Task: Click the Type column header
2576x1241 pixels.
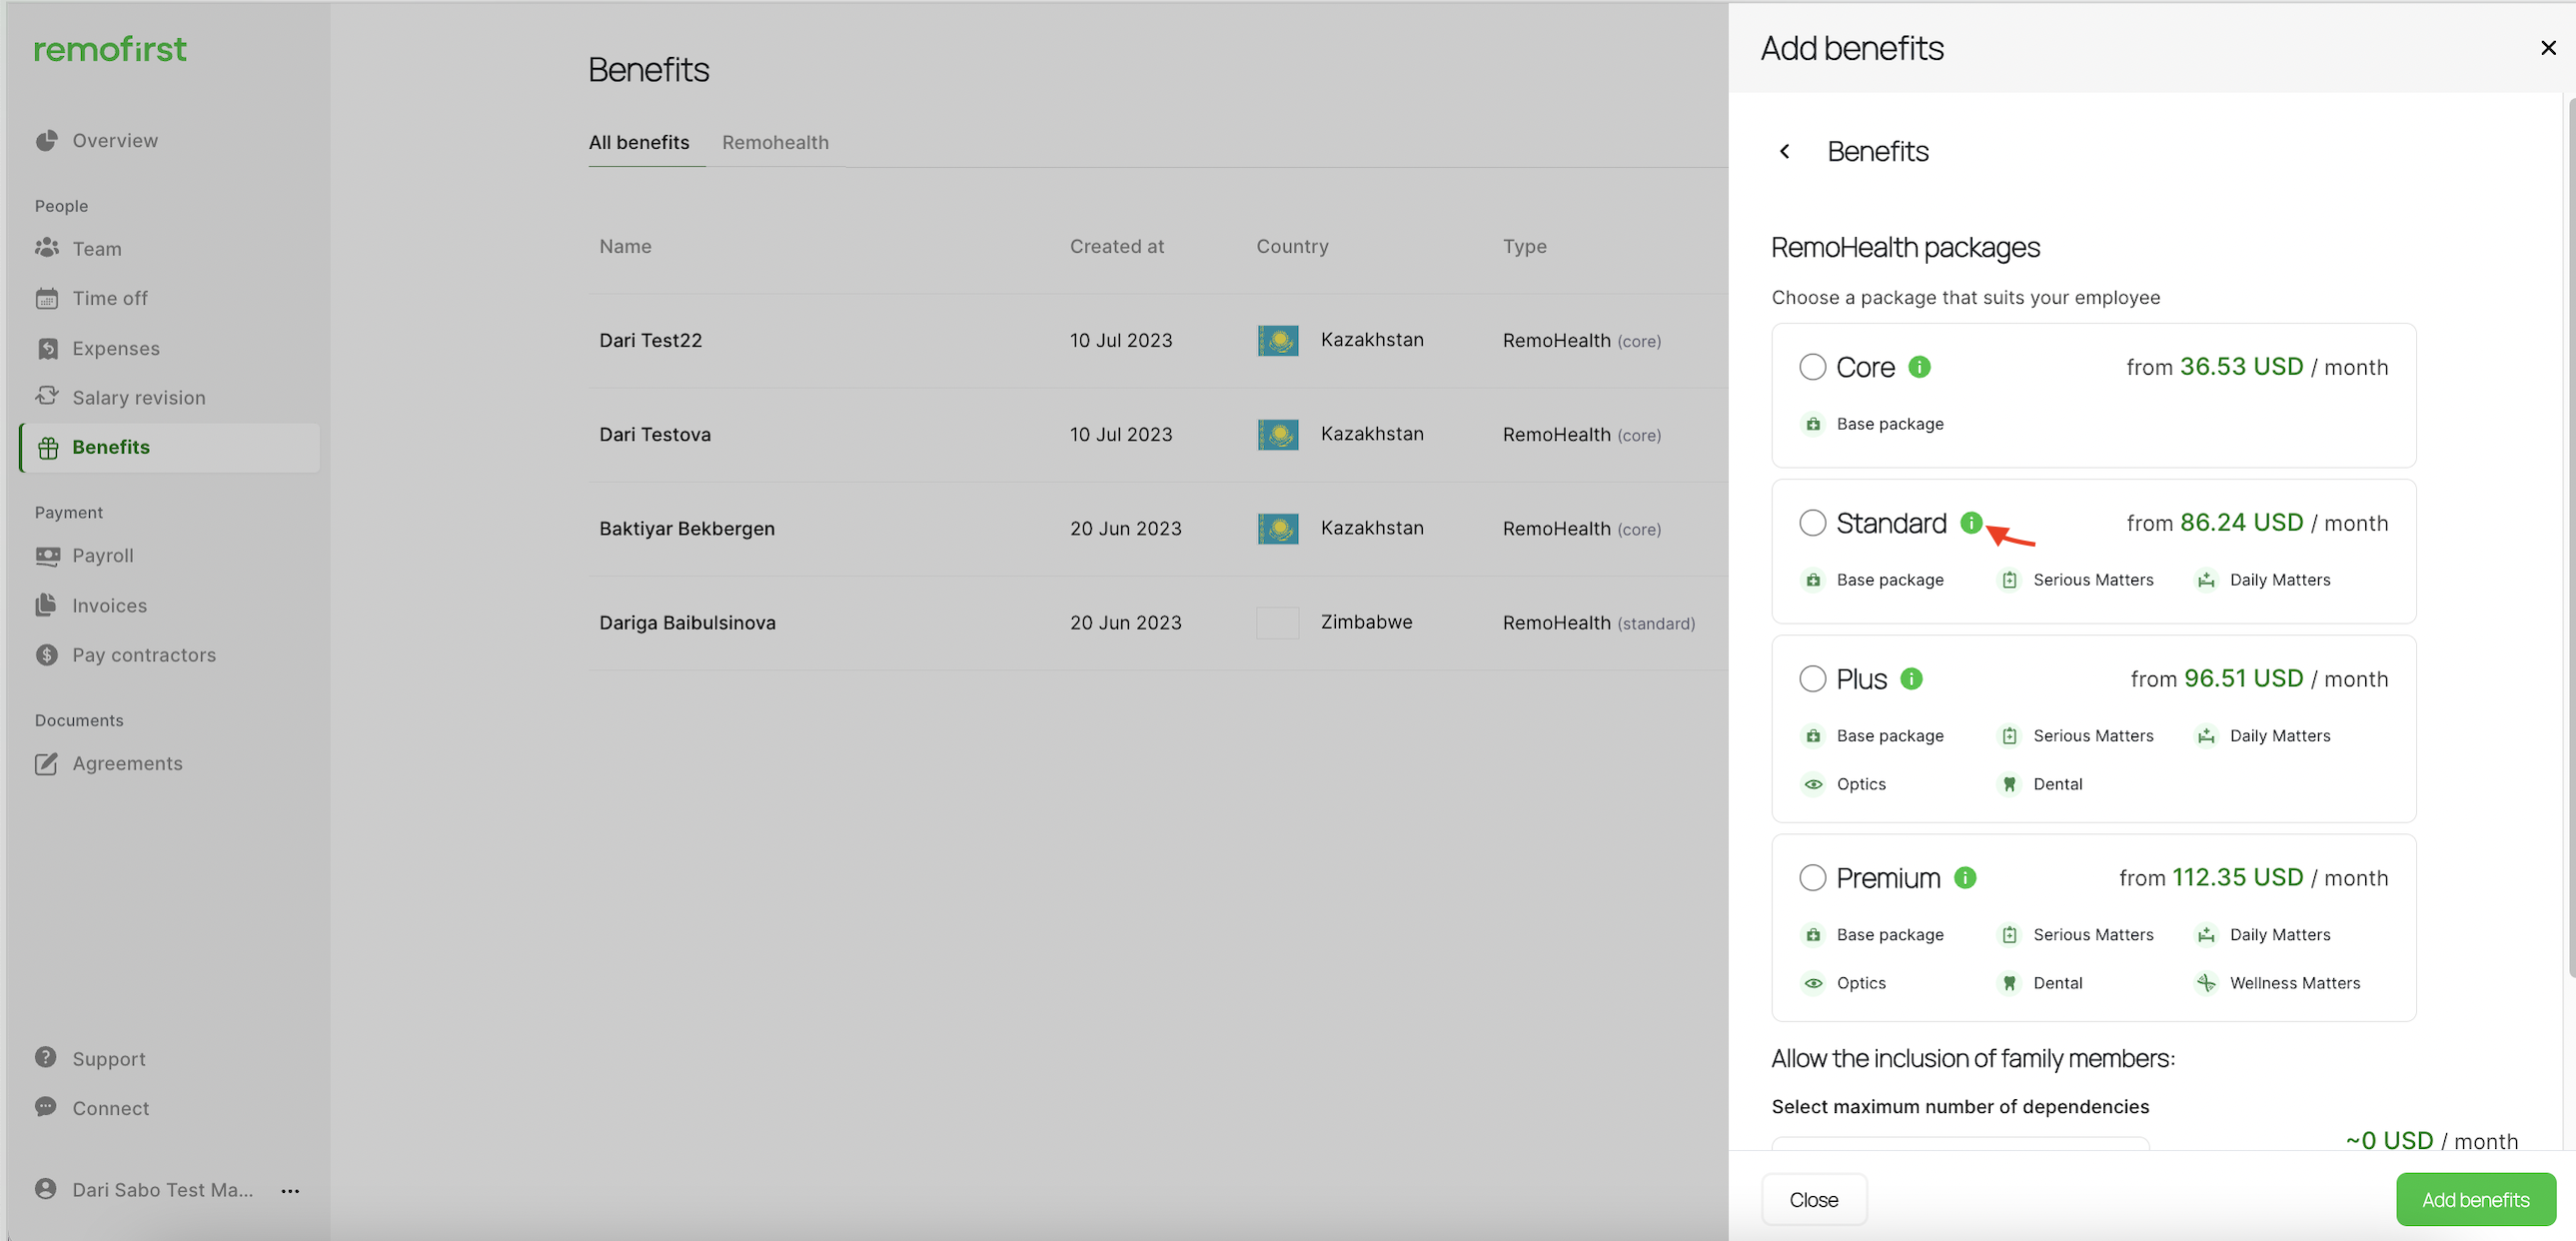Action: point(1524,246)
